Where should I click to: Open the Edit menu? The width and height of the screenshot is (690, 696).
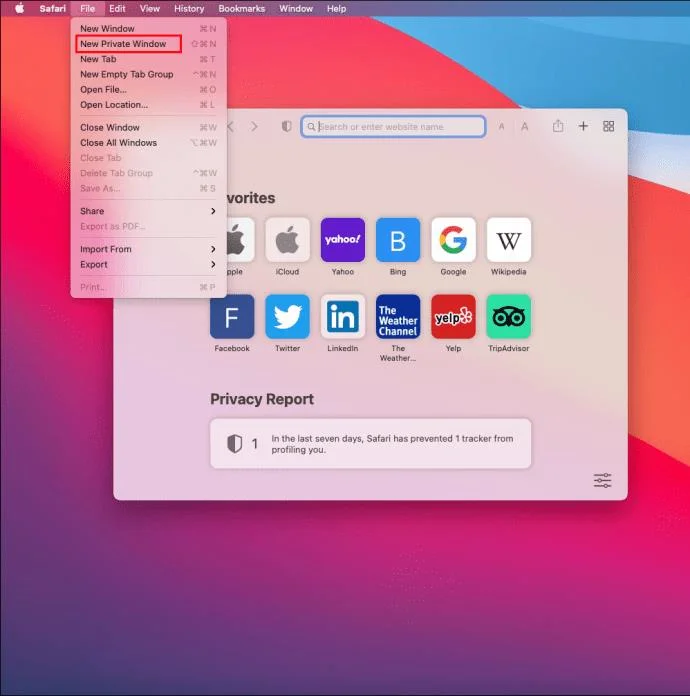[117, 8]
